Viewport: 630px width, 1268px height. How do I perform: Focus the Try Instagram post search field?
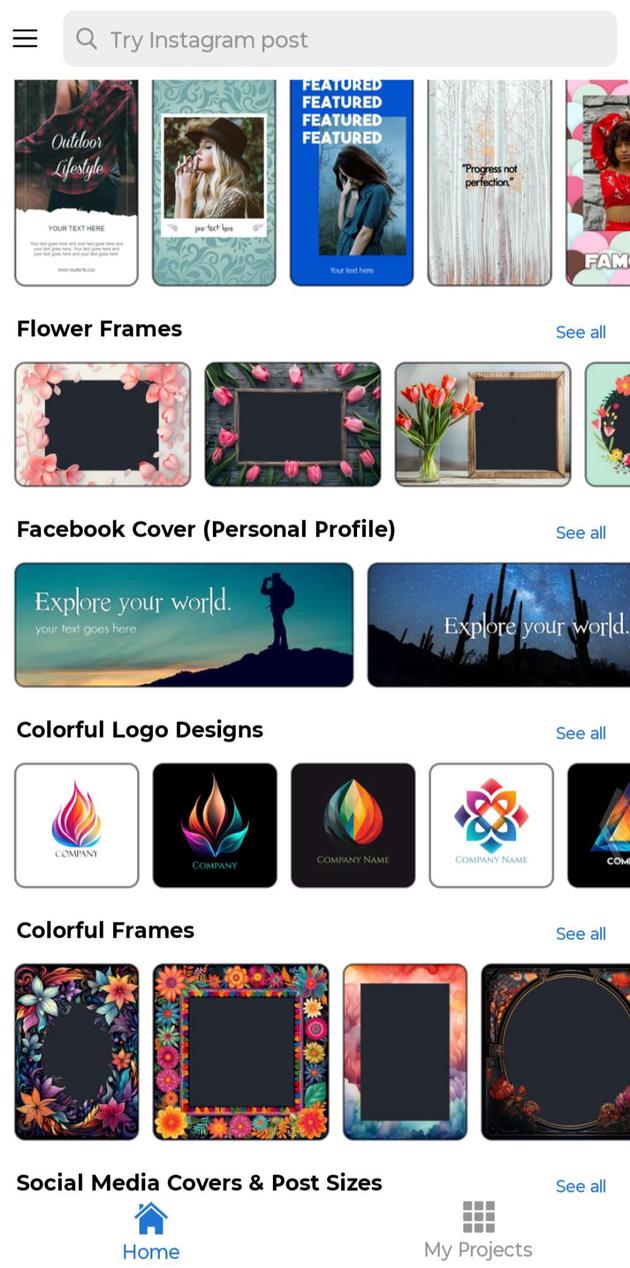pyautogui.click(x=340, y=39)
